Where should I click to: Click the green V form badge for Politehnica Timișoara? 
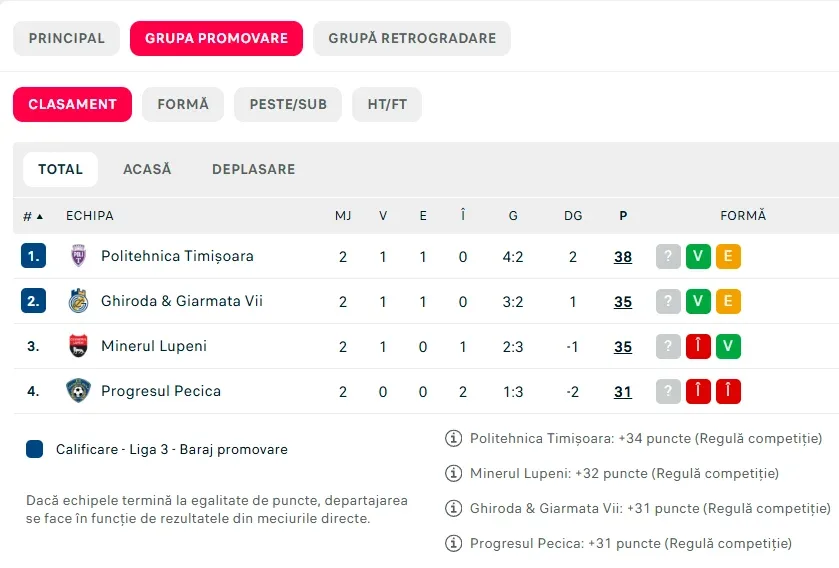[698, 256]
